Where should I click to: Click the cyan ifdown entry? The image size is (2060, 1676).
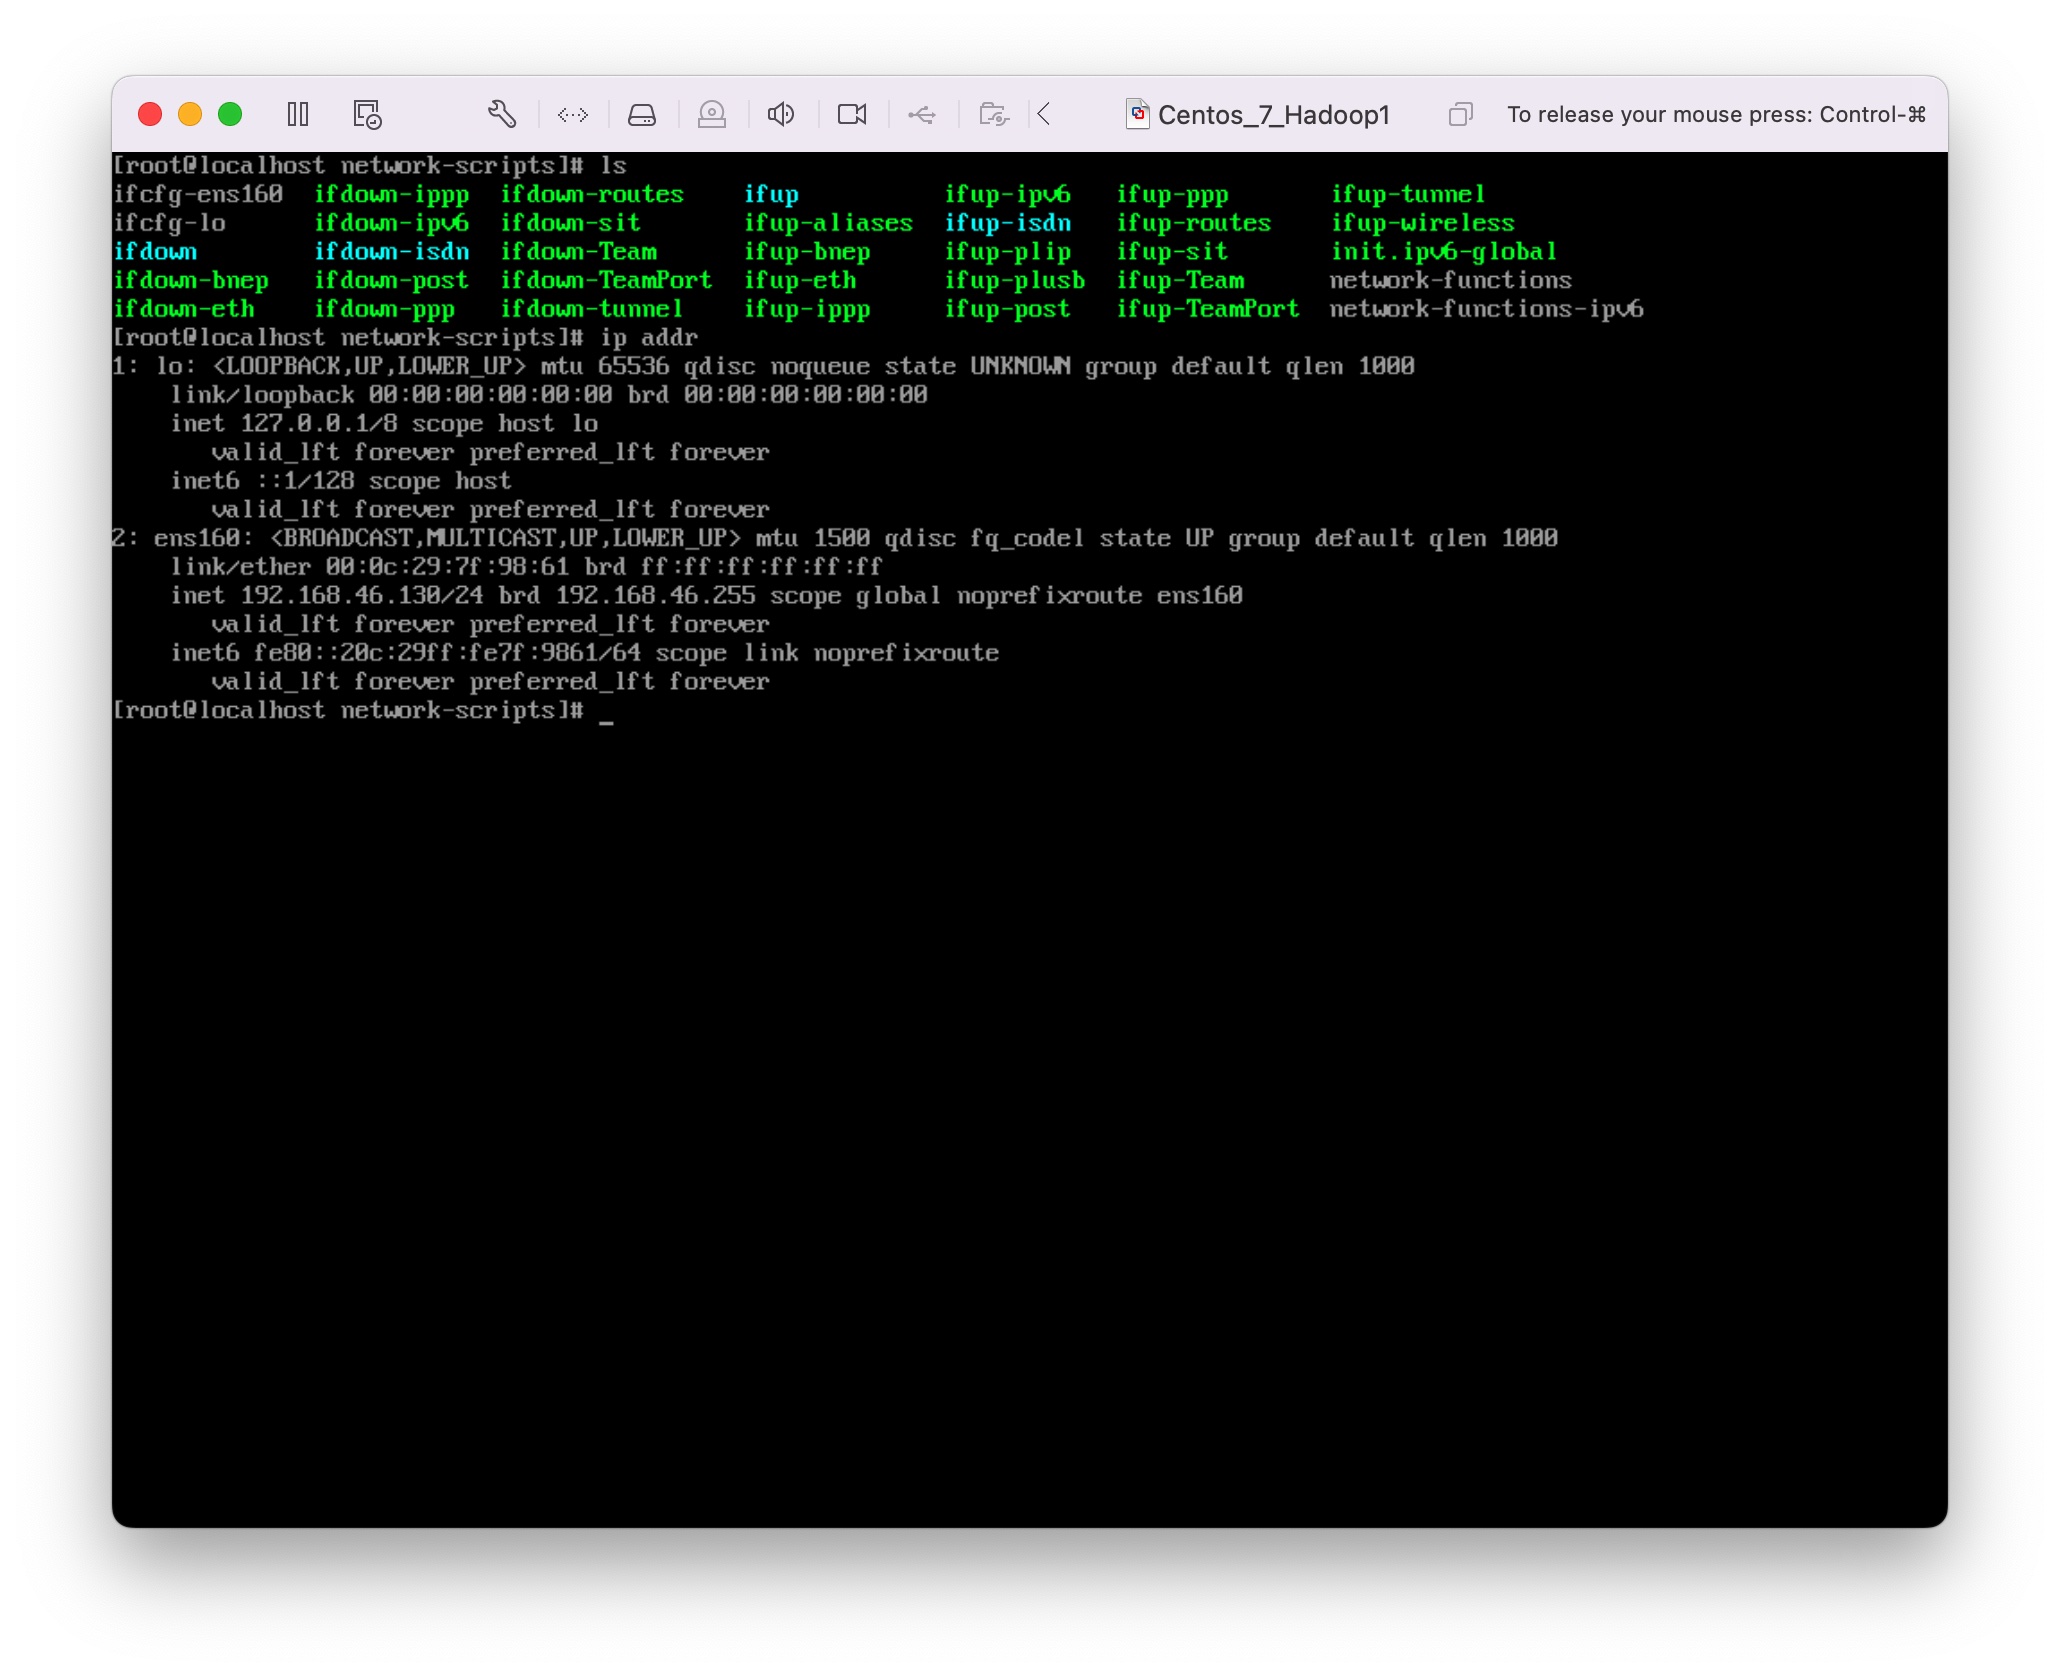[155, 251]
